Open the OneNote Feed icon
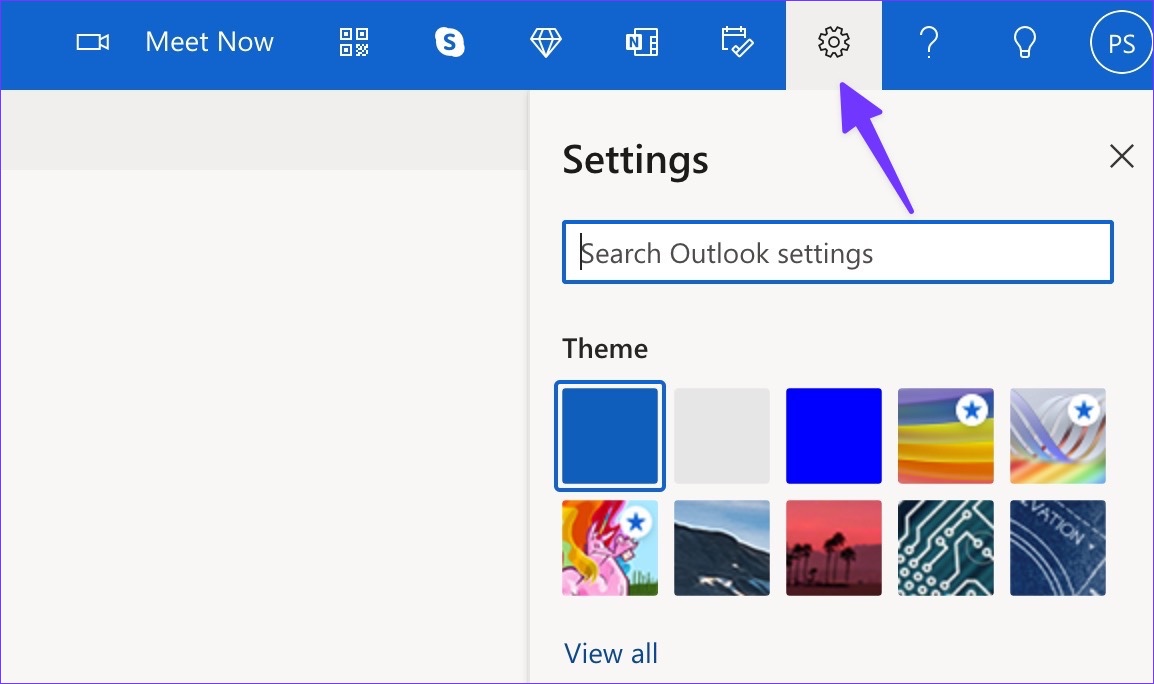Image resolution: width=1154 pixels, height=684 pixels. tap(641, 43)
